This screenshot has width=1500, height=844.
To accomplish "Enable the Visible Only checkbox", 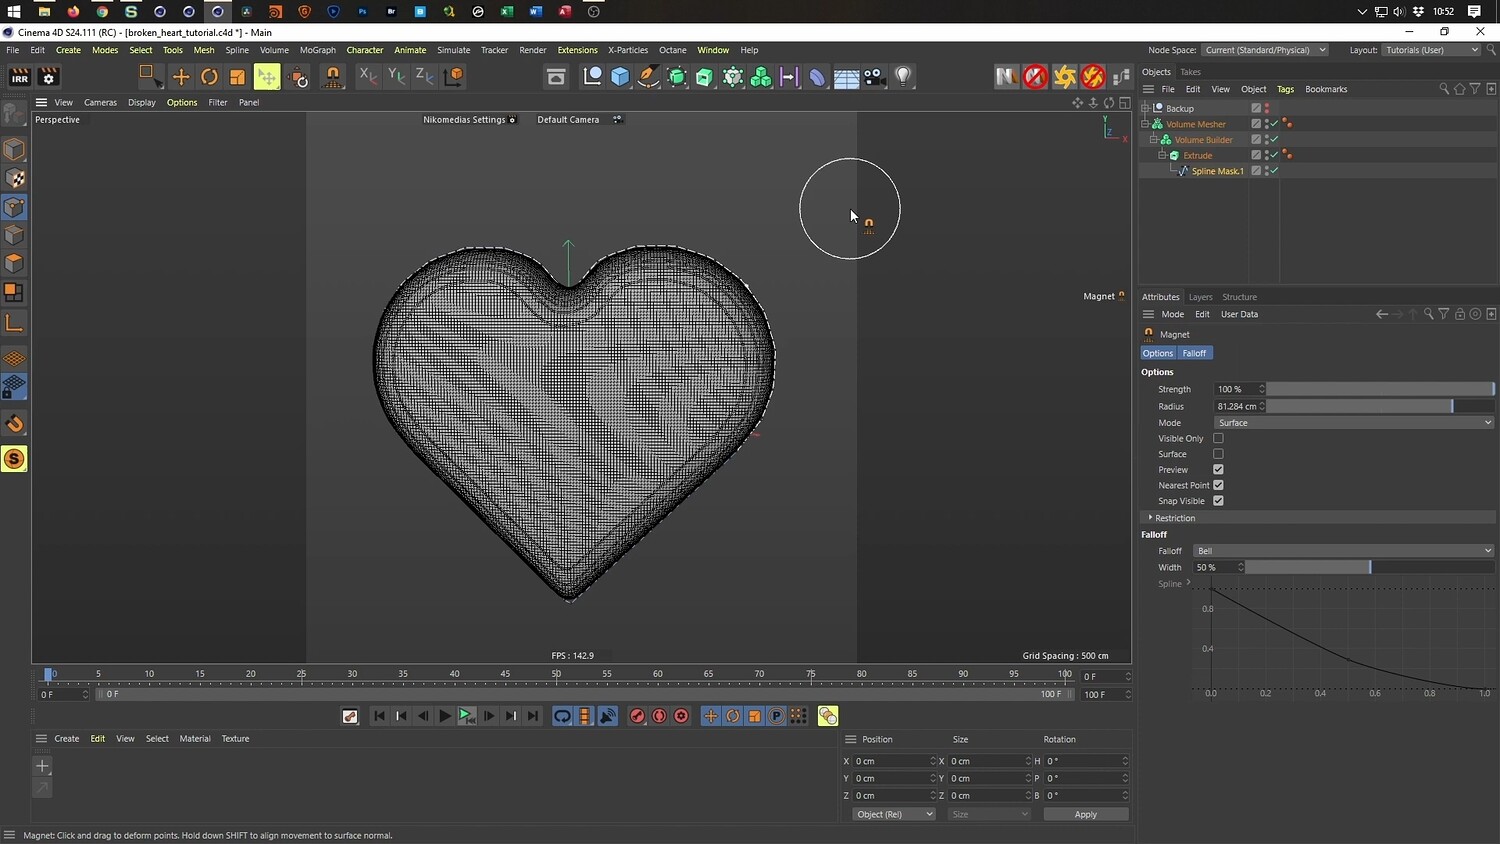I will (1218, 438).
